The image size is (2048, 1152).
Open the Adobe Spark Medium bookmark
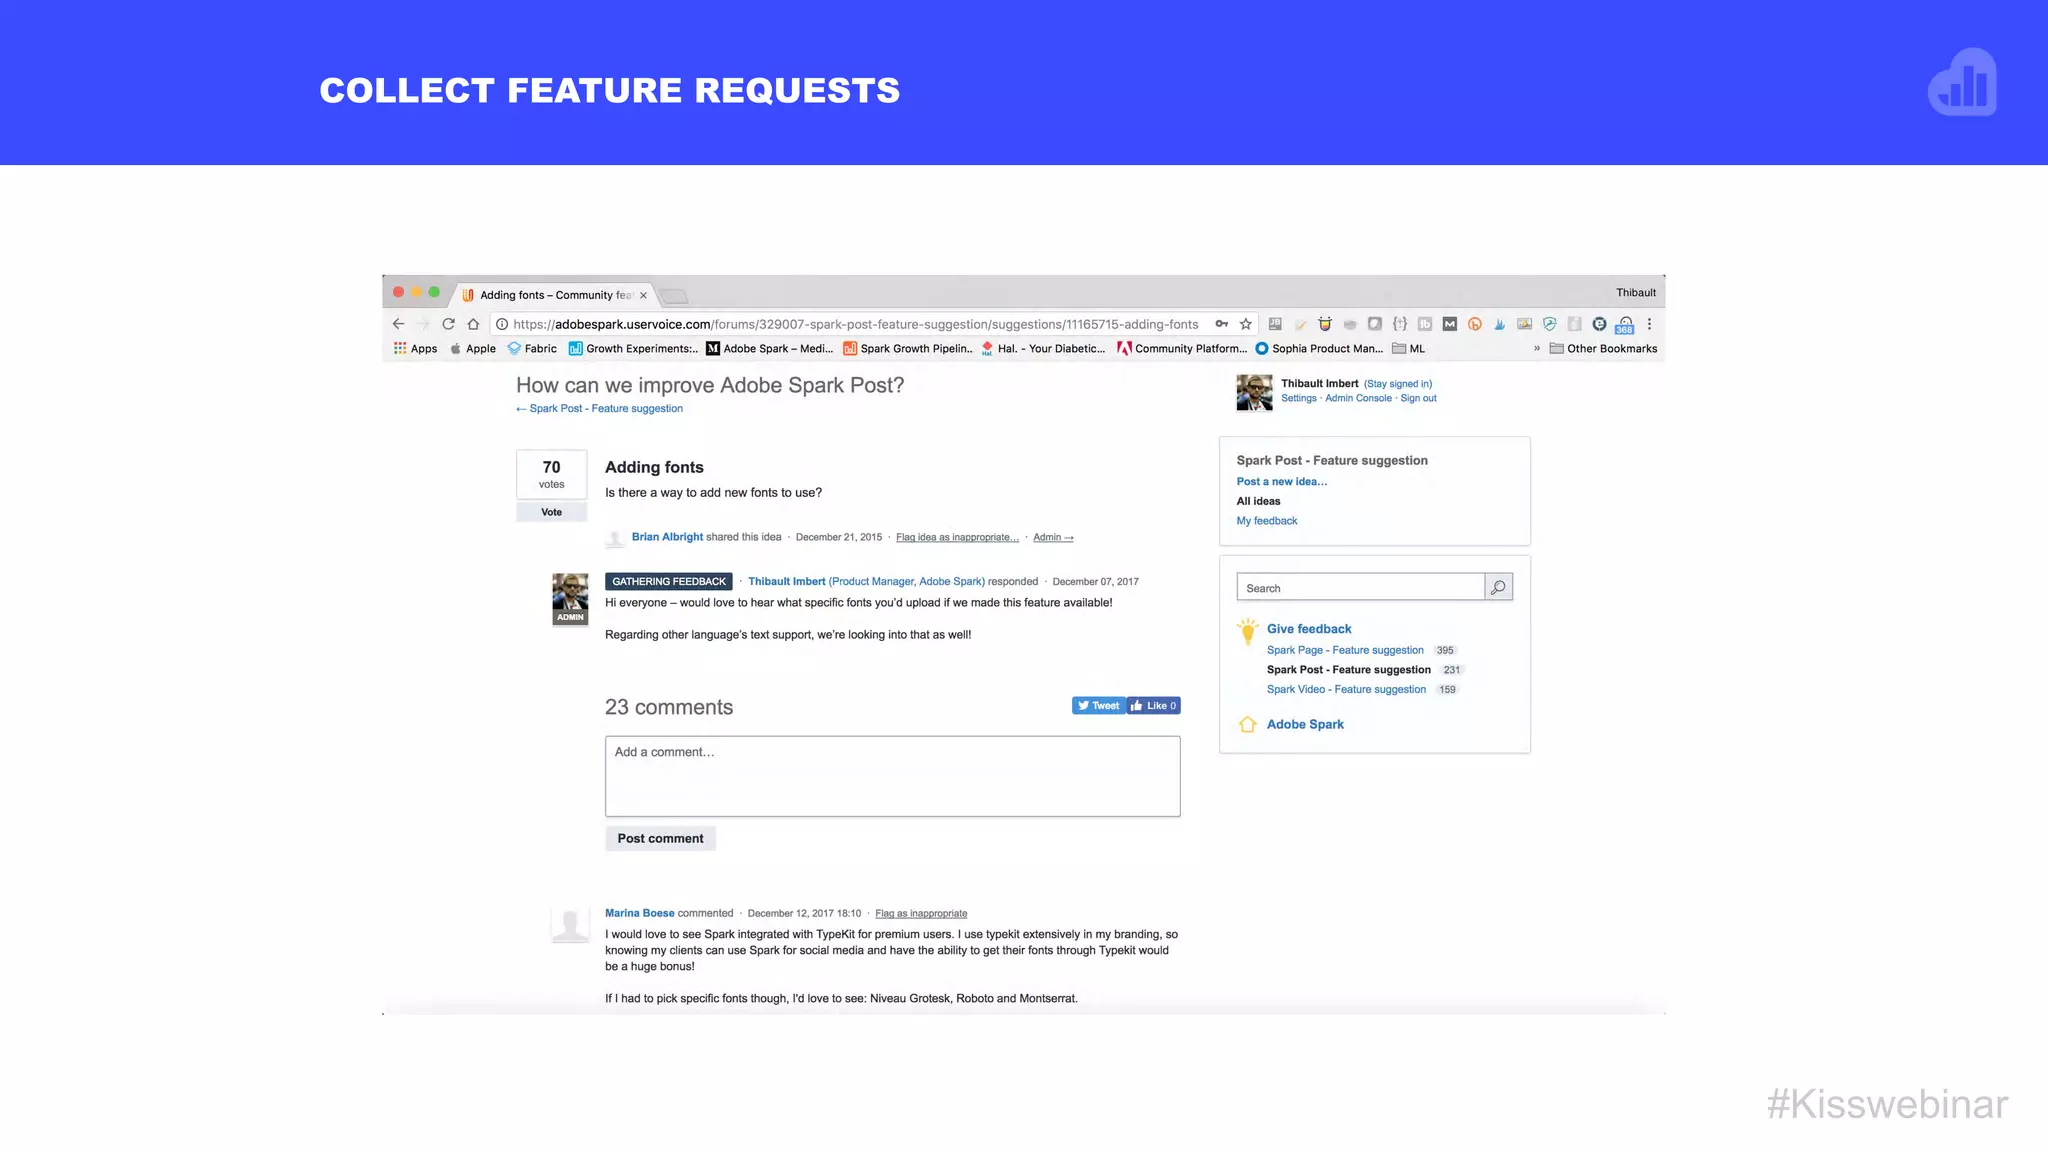[x=770, y=349]
